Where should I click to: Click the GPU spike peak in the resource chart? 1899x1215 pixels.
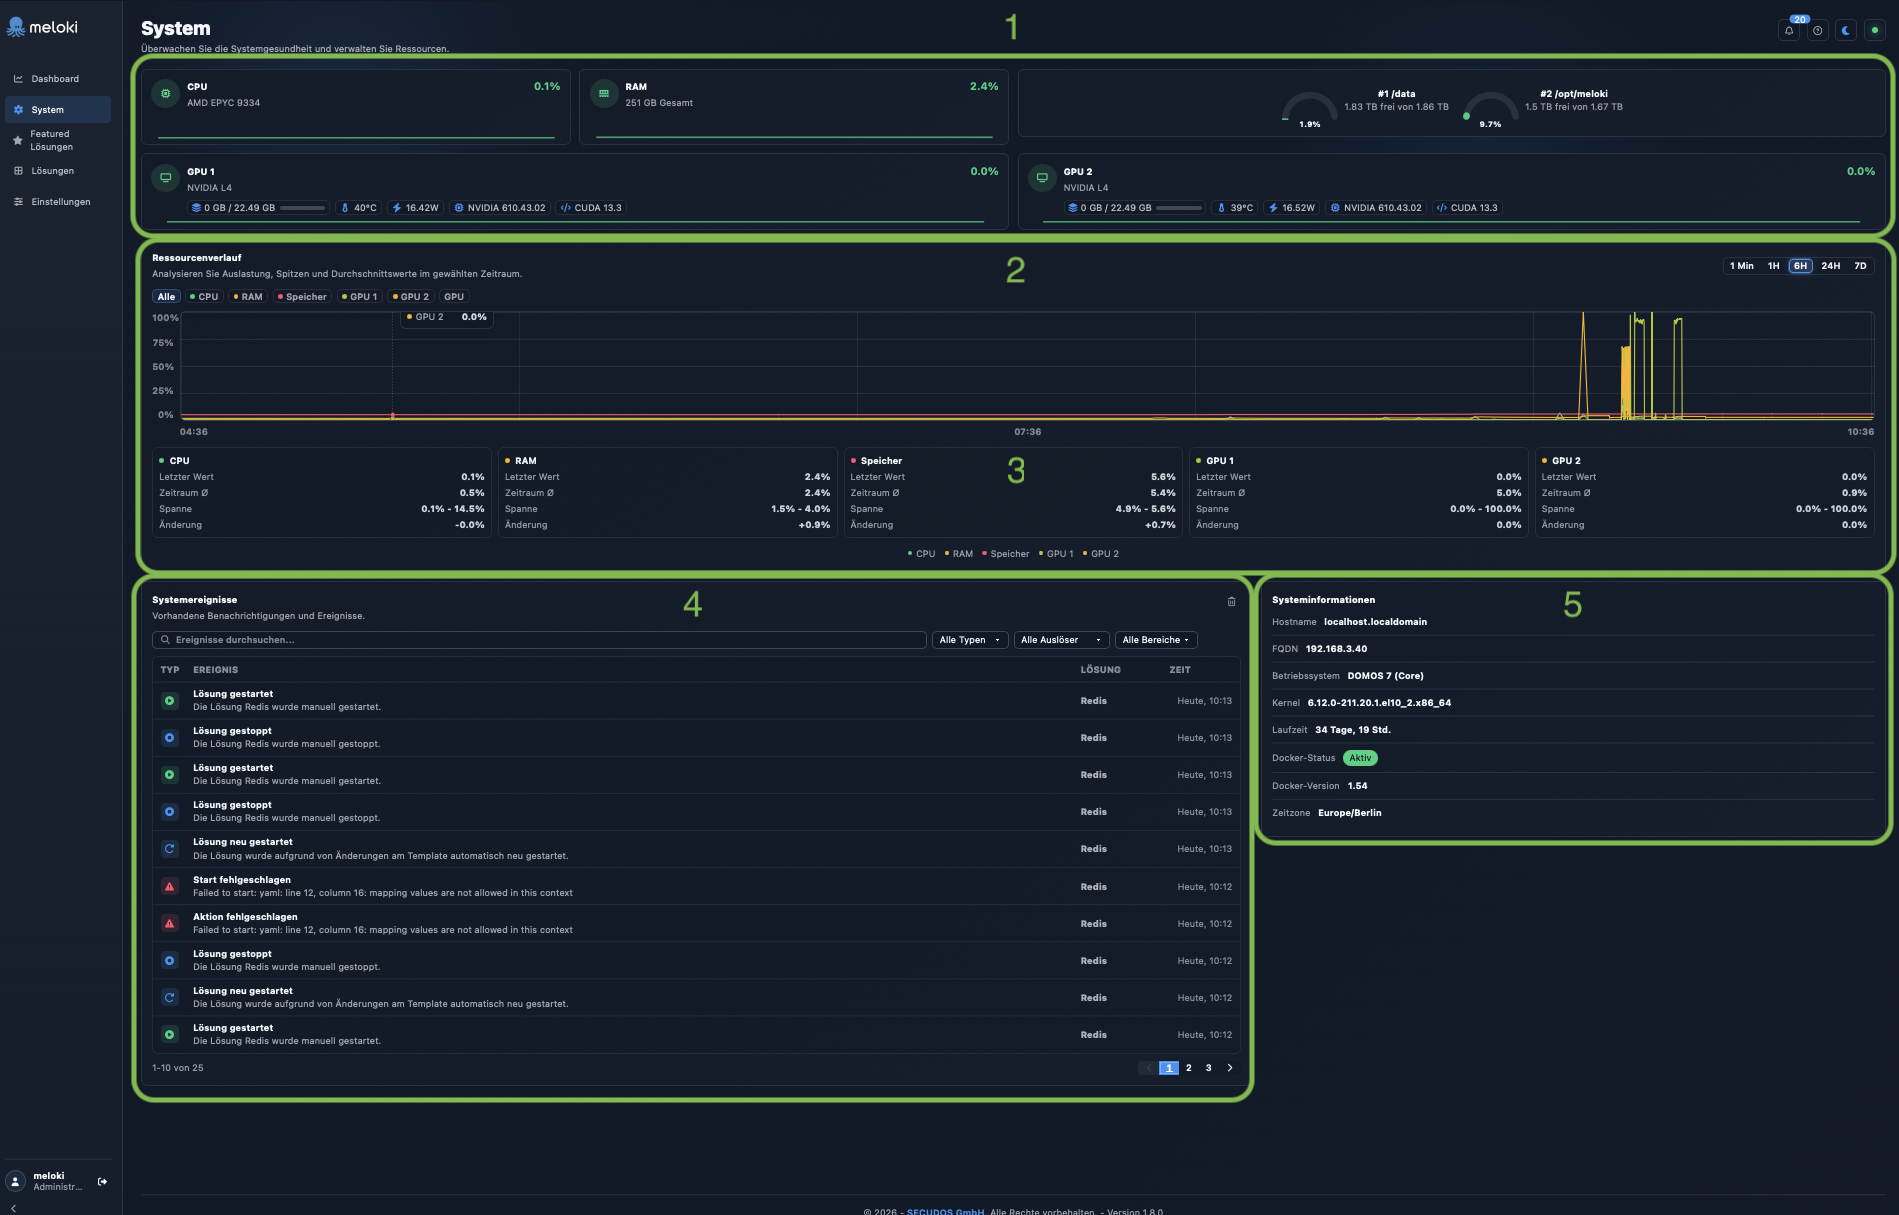pos(1583,316)
